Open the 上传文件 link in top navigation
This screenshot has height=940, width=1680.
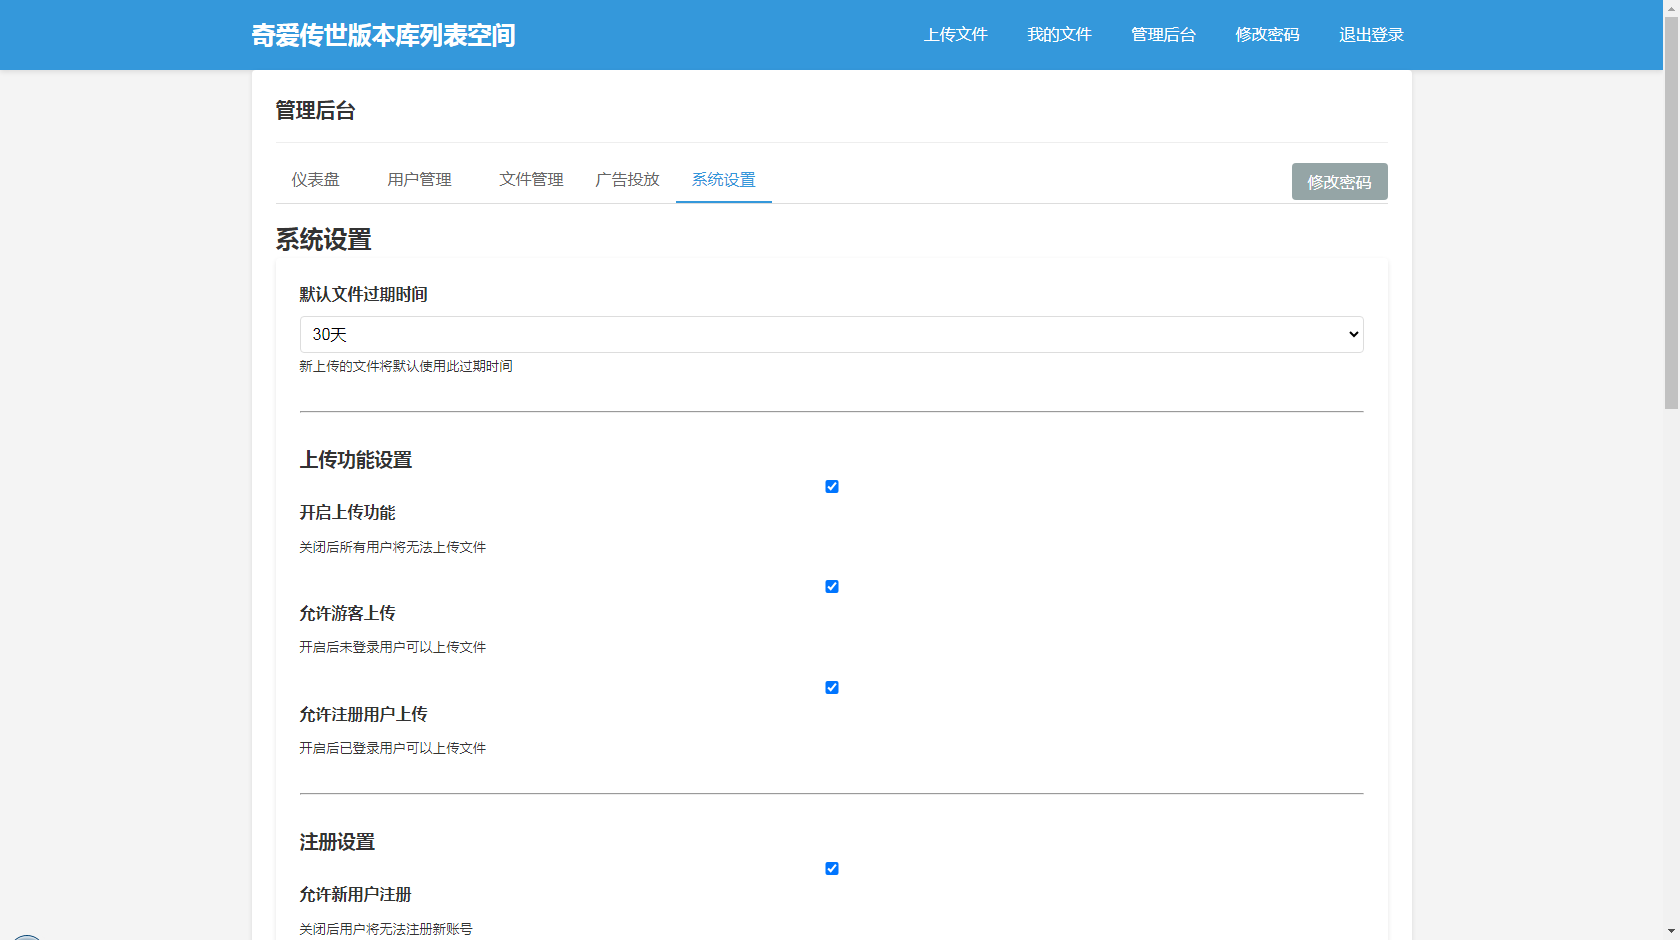coord(955,35)
